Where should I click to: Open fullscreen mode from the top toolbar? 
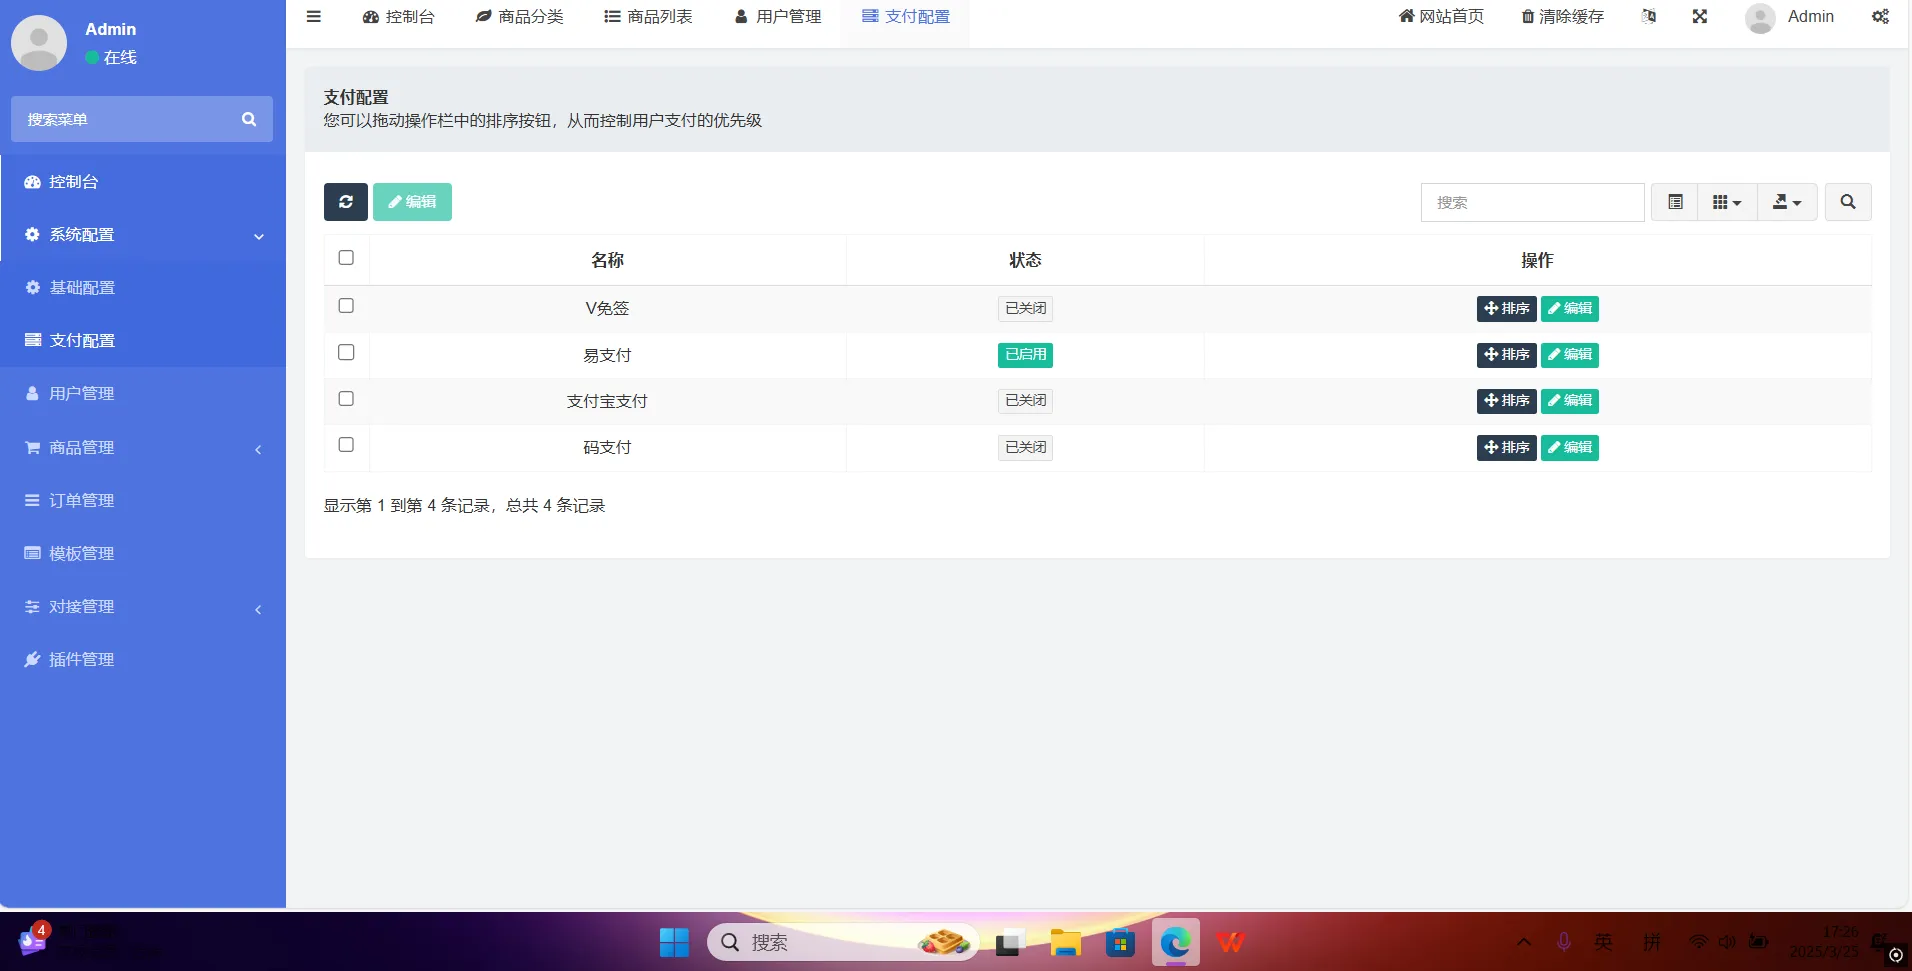coord(1699,16)
